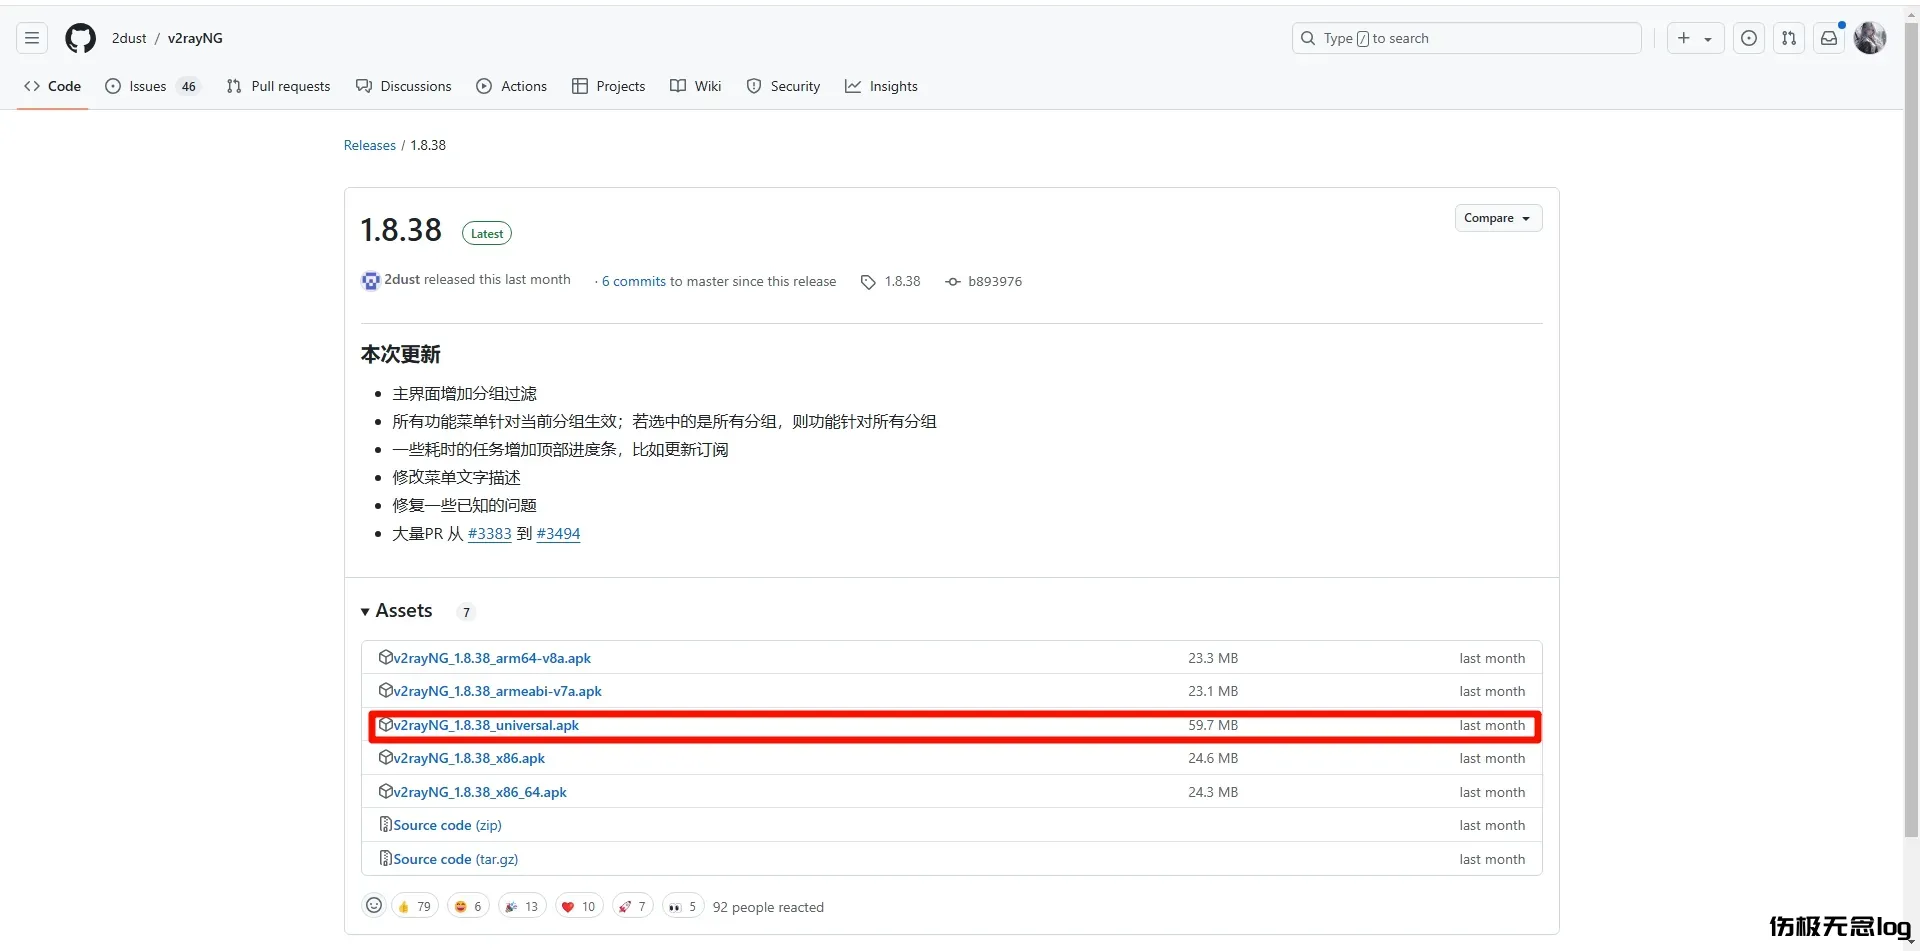Open the 1.8.38 tag link

pyautogui.click(x=891, y=282)
